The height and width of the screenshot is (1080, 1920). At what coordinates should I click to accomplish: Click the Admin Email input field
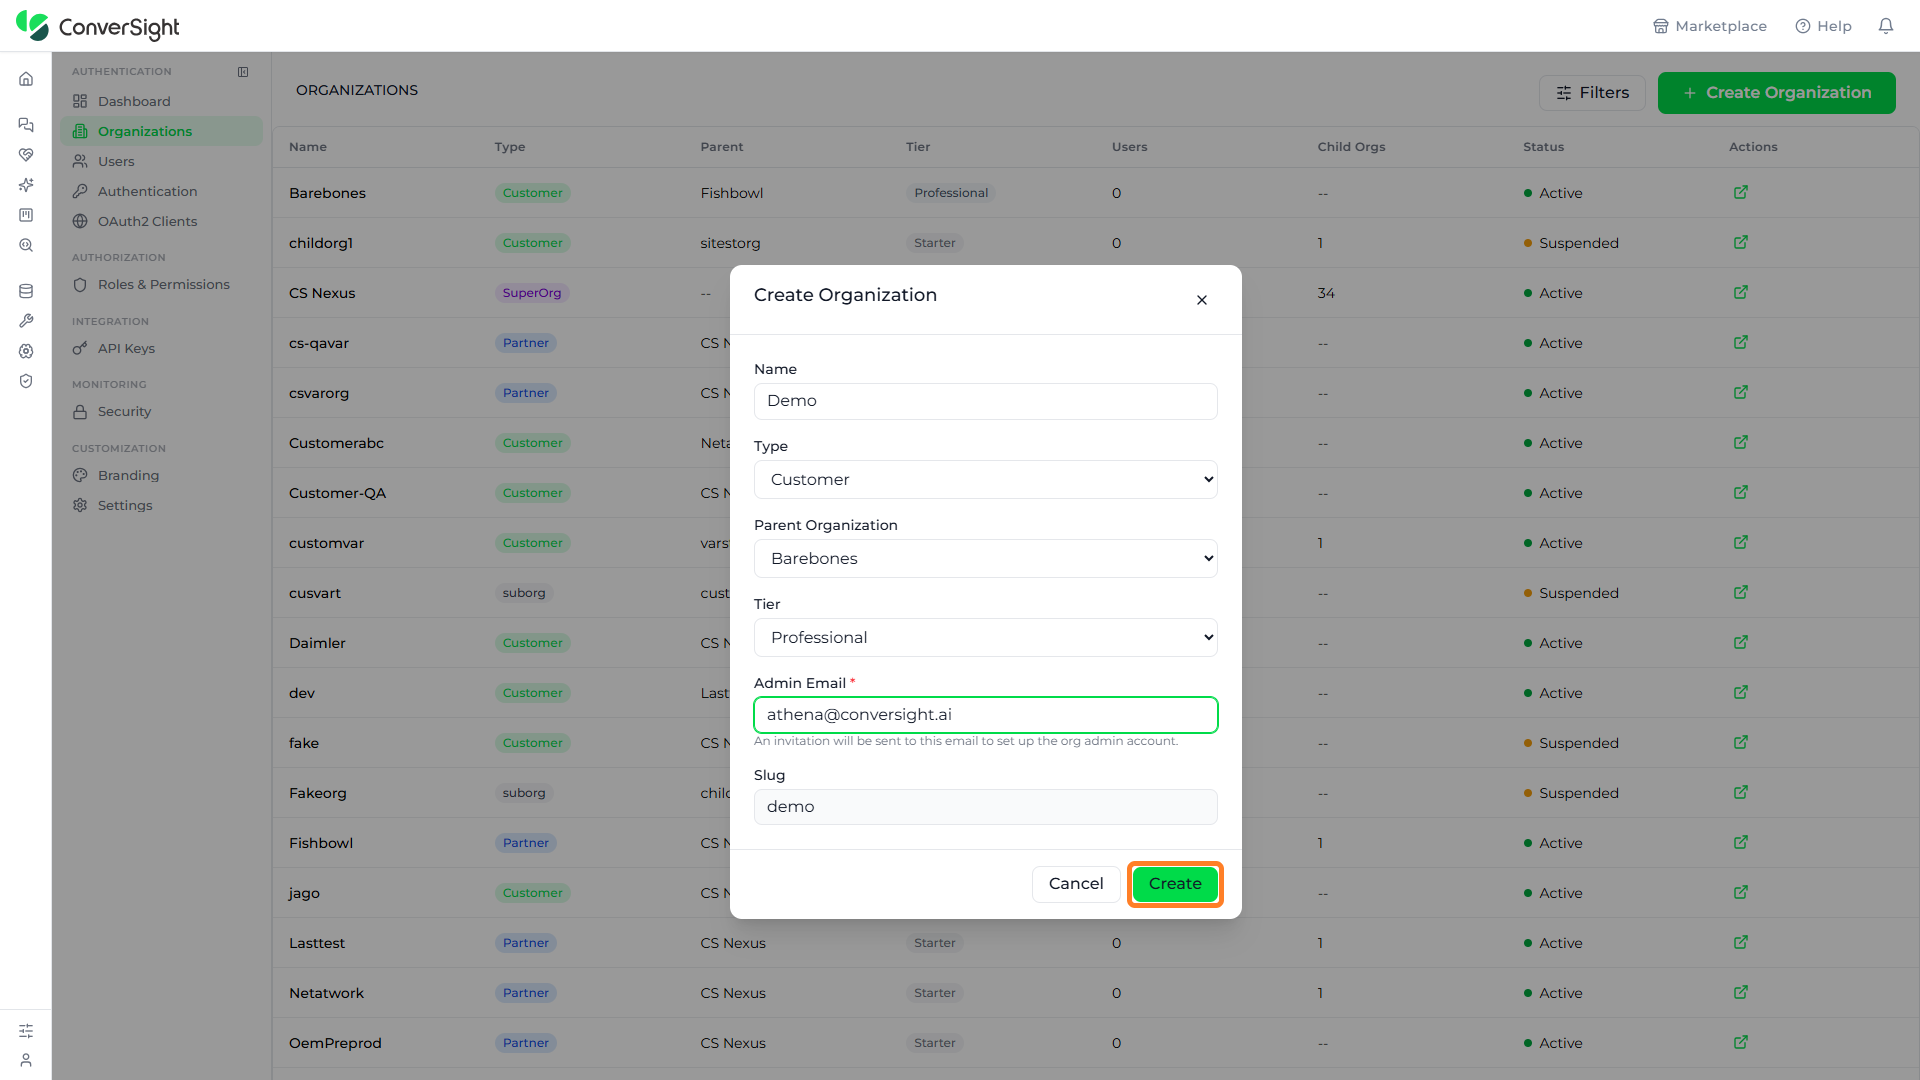point(986,715)
